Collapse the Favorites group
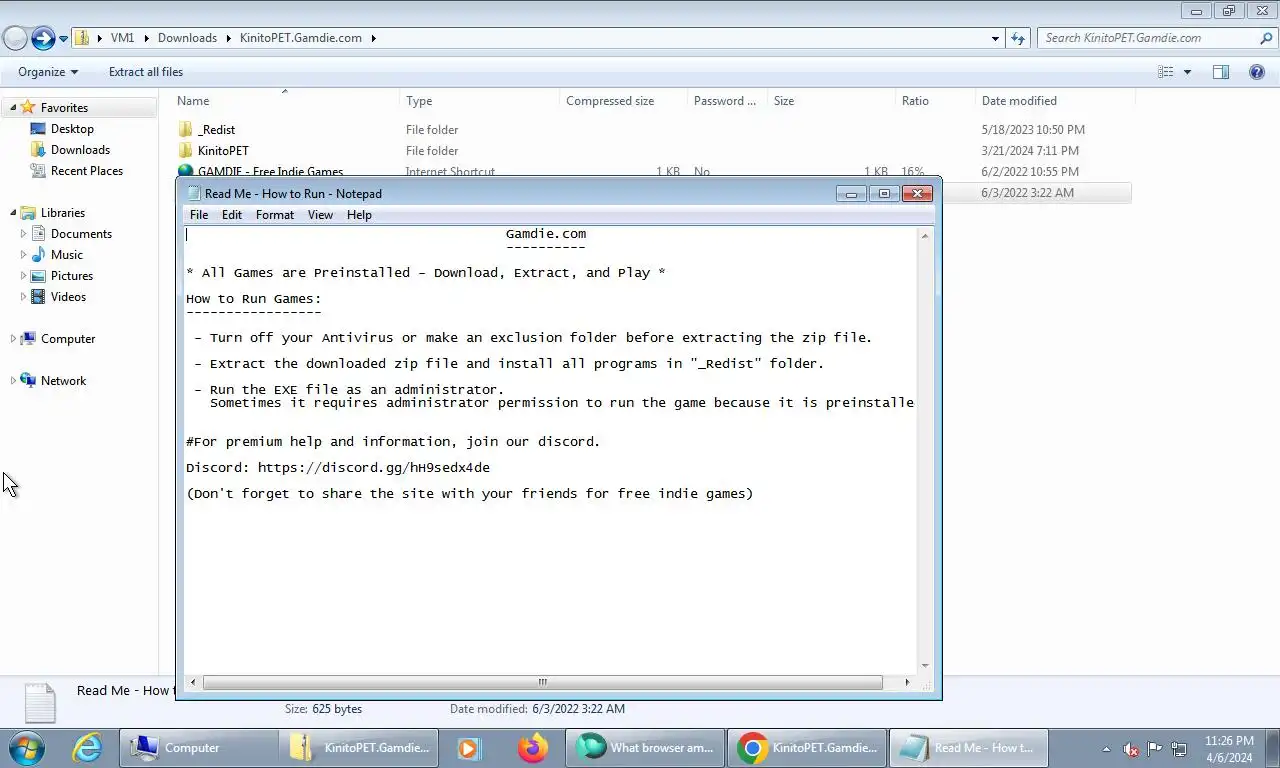 [x=13, y=108]
